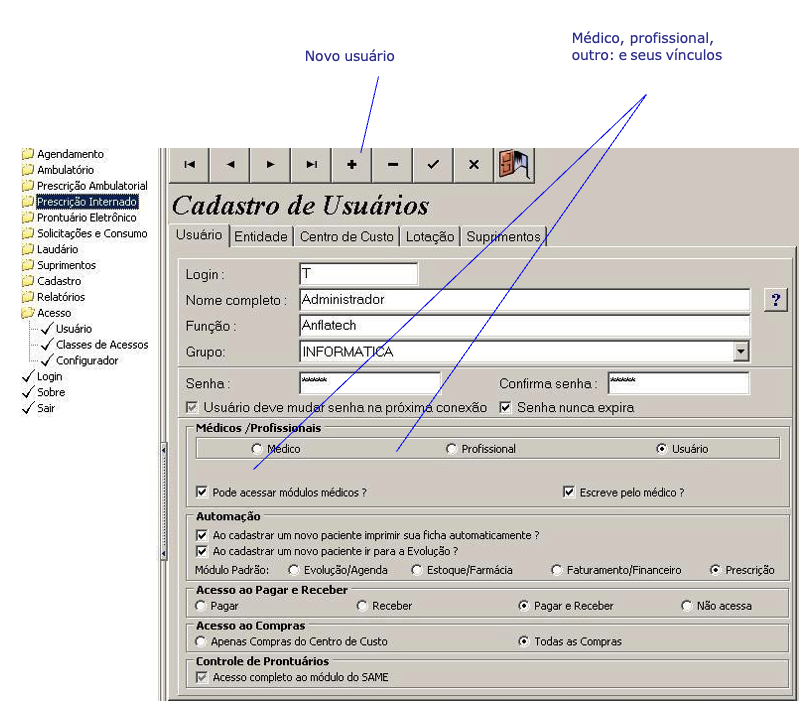Viewport: 811px width, 713px height.
Task: Open help with question mark button
Action: [775, 300]
